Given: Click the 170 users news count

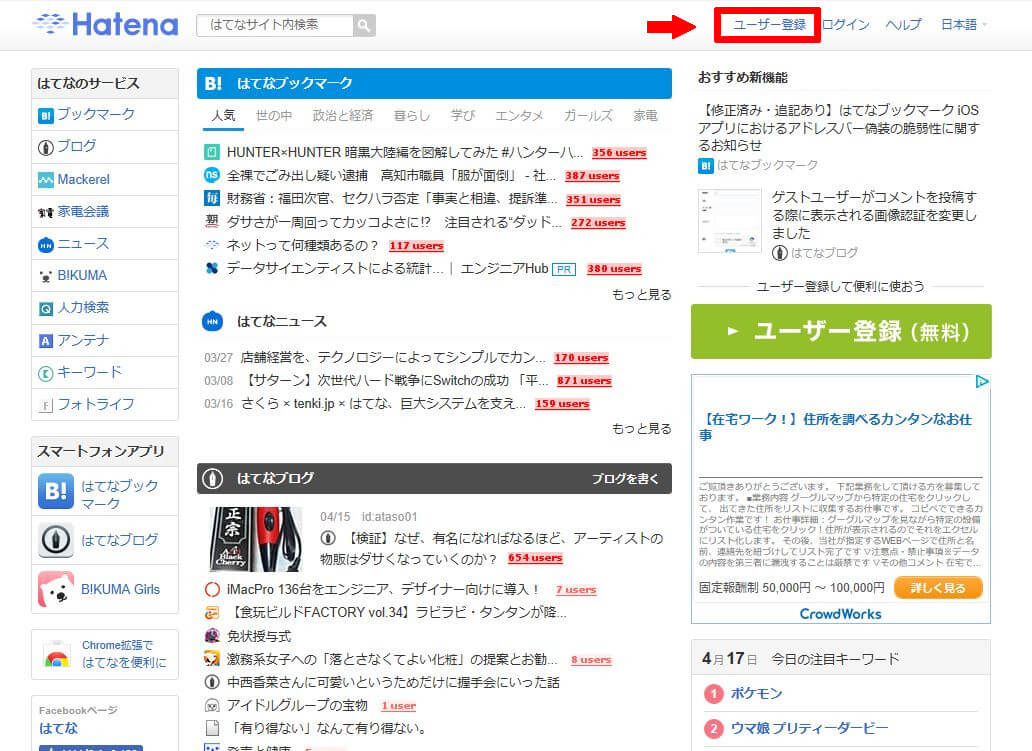Looking at the screenshot, I should [581, 357].
